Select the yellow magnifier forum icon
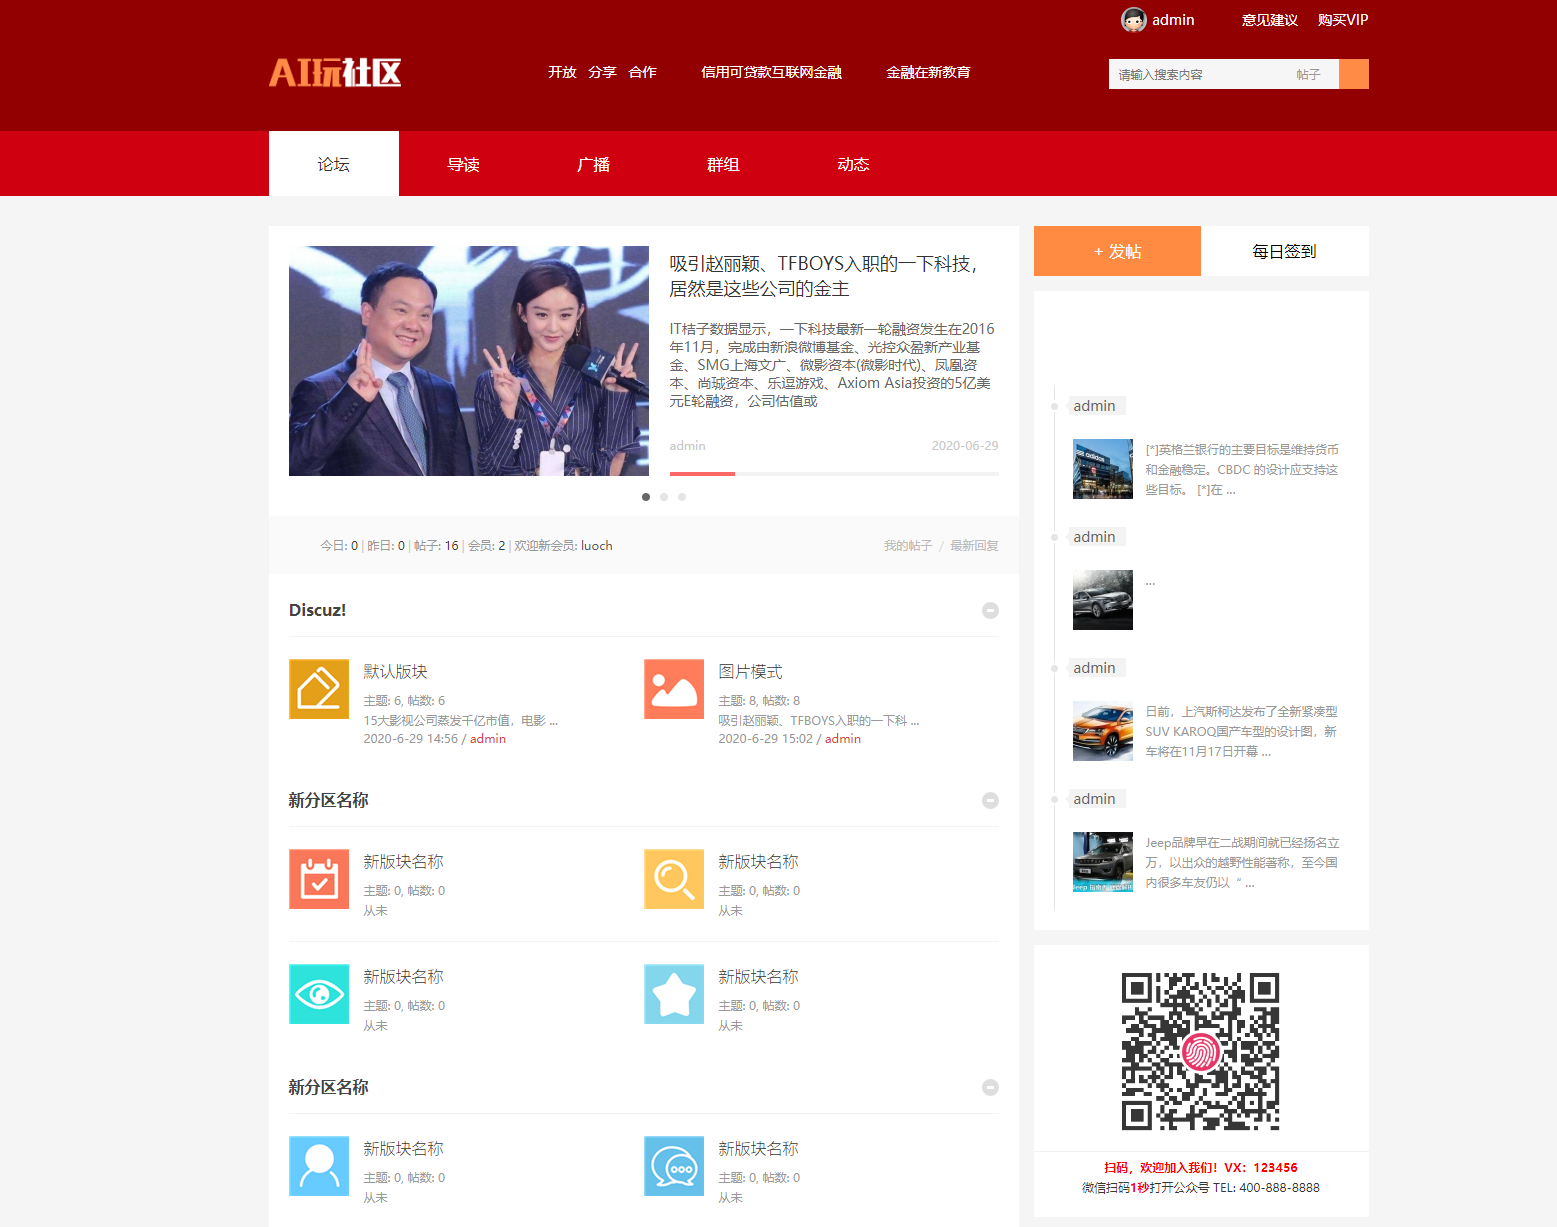The height and width of the screenshot is (1227, 1557). pyautogui.click(x=673, y=879)
